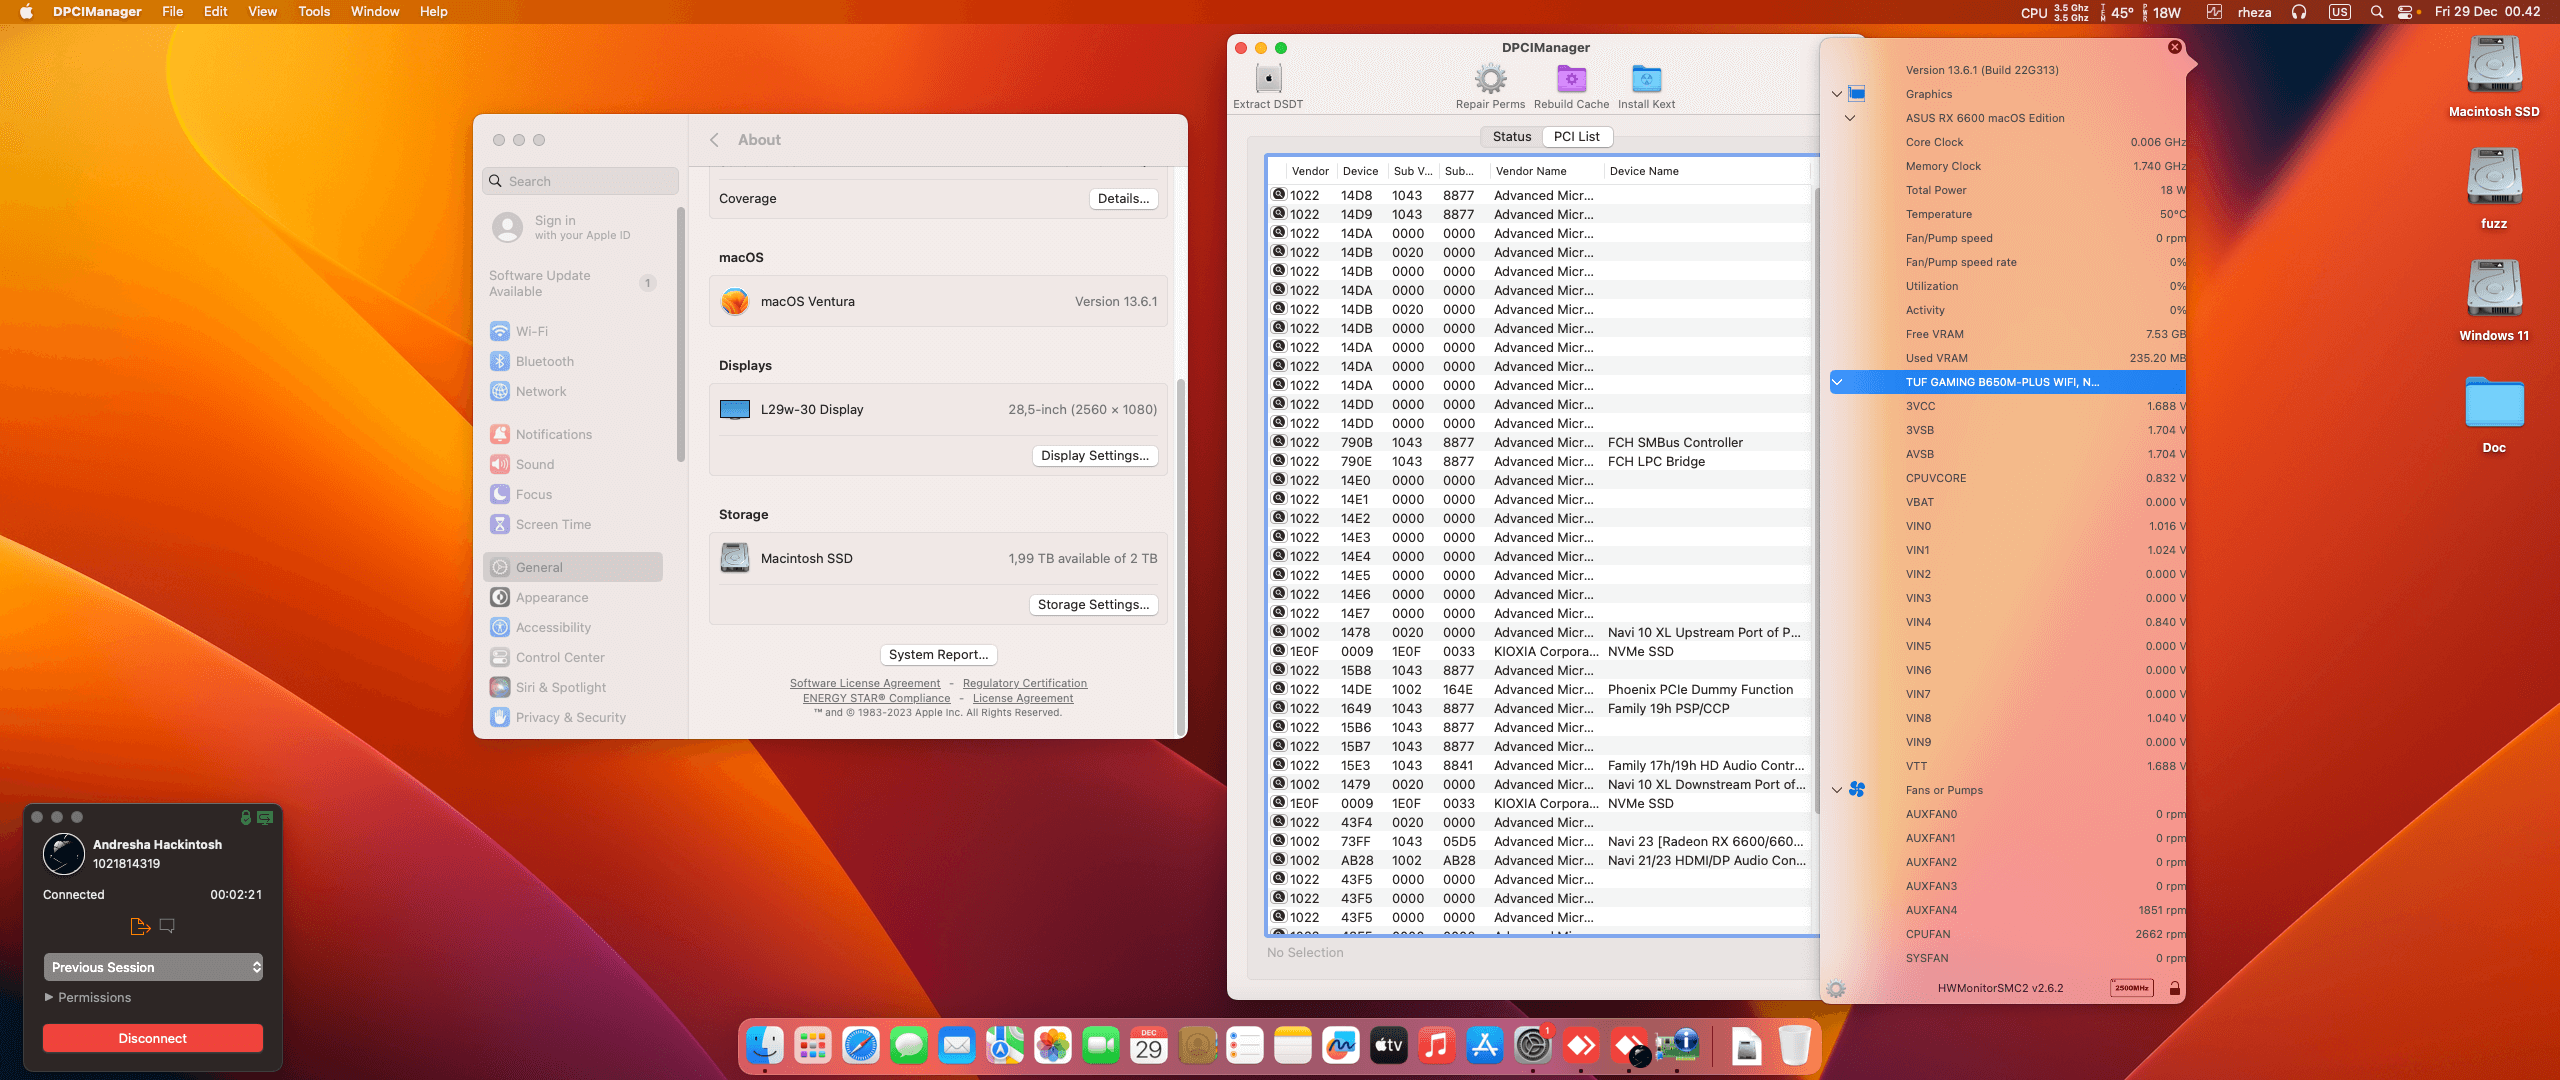Click the Search field in System Settings
Image resolution: width=2560 pixels, height=1080 pixels.
[581, 181]
